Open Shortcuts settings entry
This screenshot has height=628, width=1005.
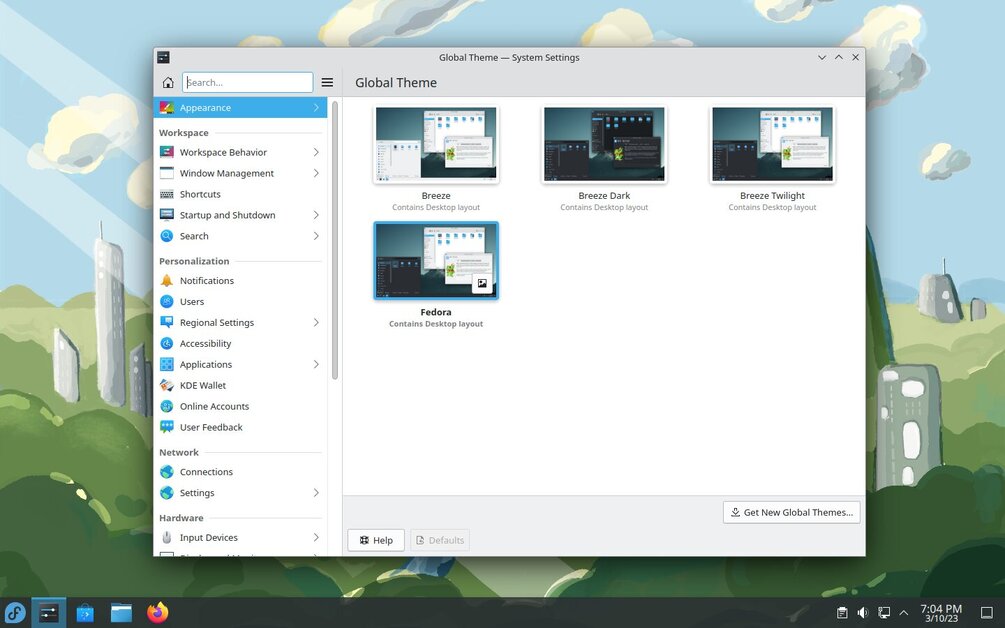240,194
